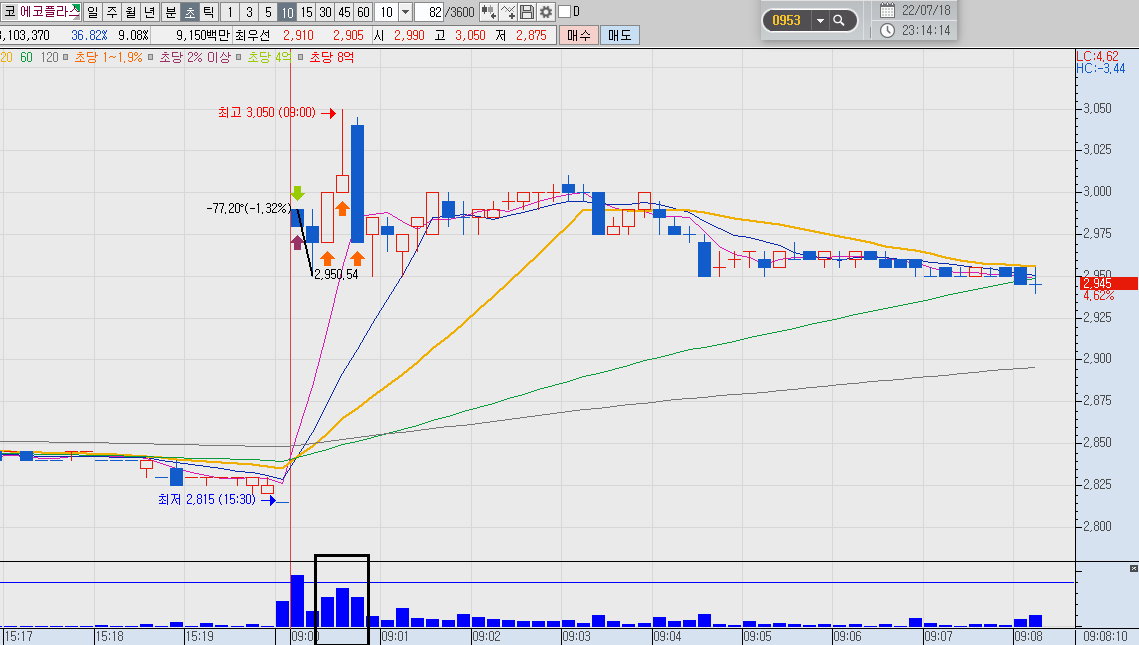Click the highlighted 10 interval button
This screenshot has height=645, width=1139.
(x=288, y=12)
